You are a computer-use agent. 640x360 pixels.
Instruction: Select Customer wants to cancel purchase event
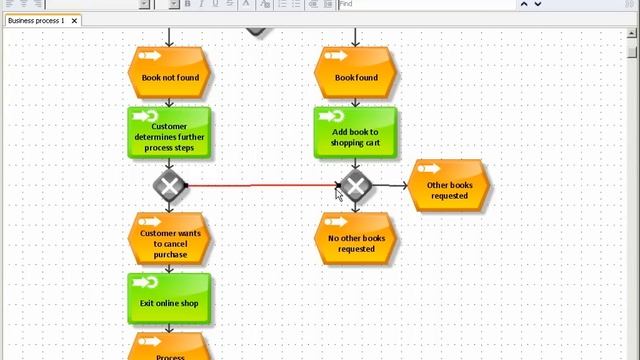(x=169, y=239)
